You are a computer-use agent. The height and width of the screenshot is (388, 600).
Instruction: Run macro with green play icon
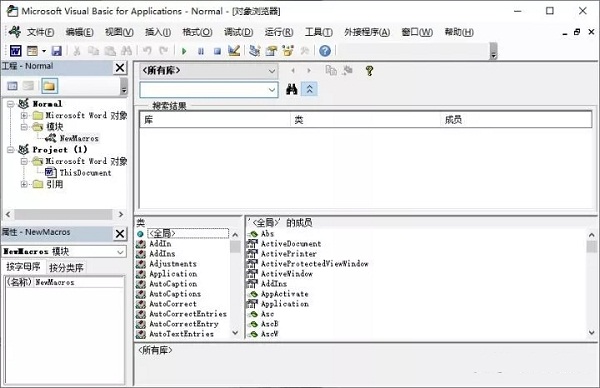[184, 51]
